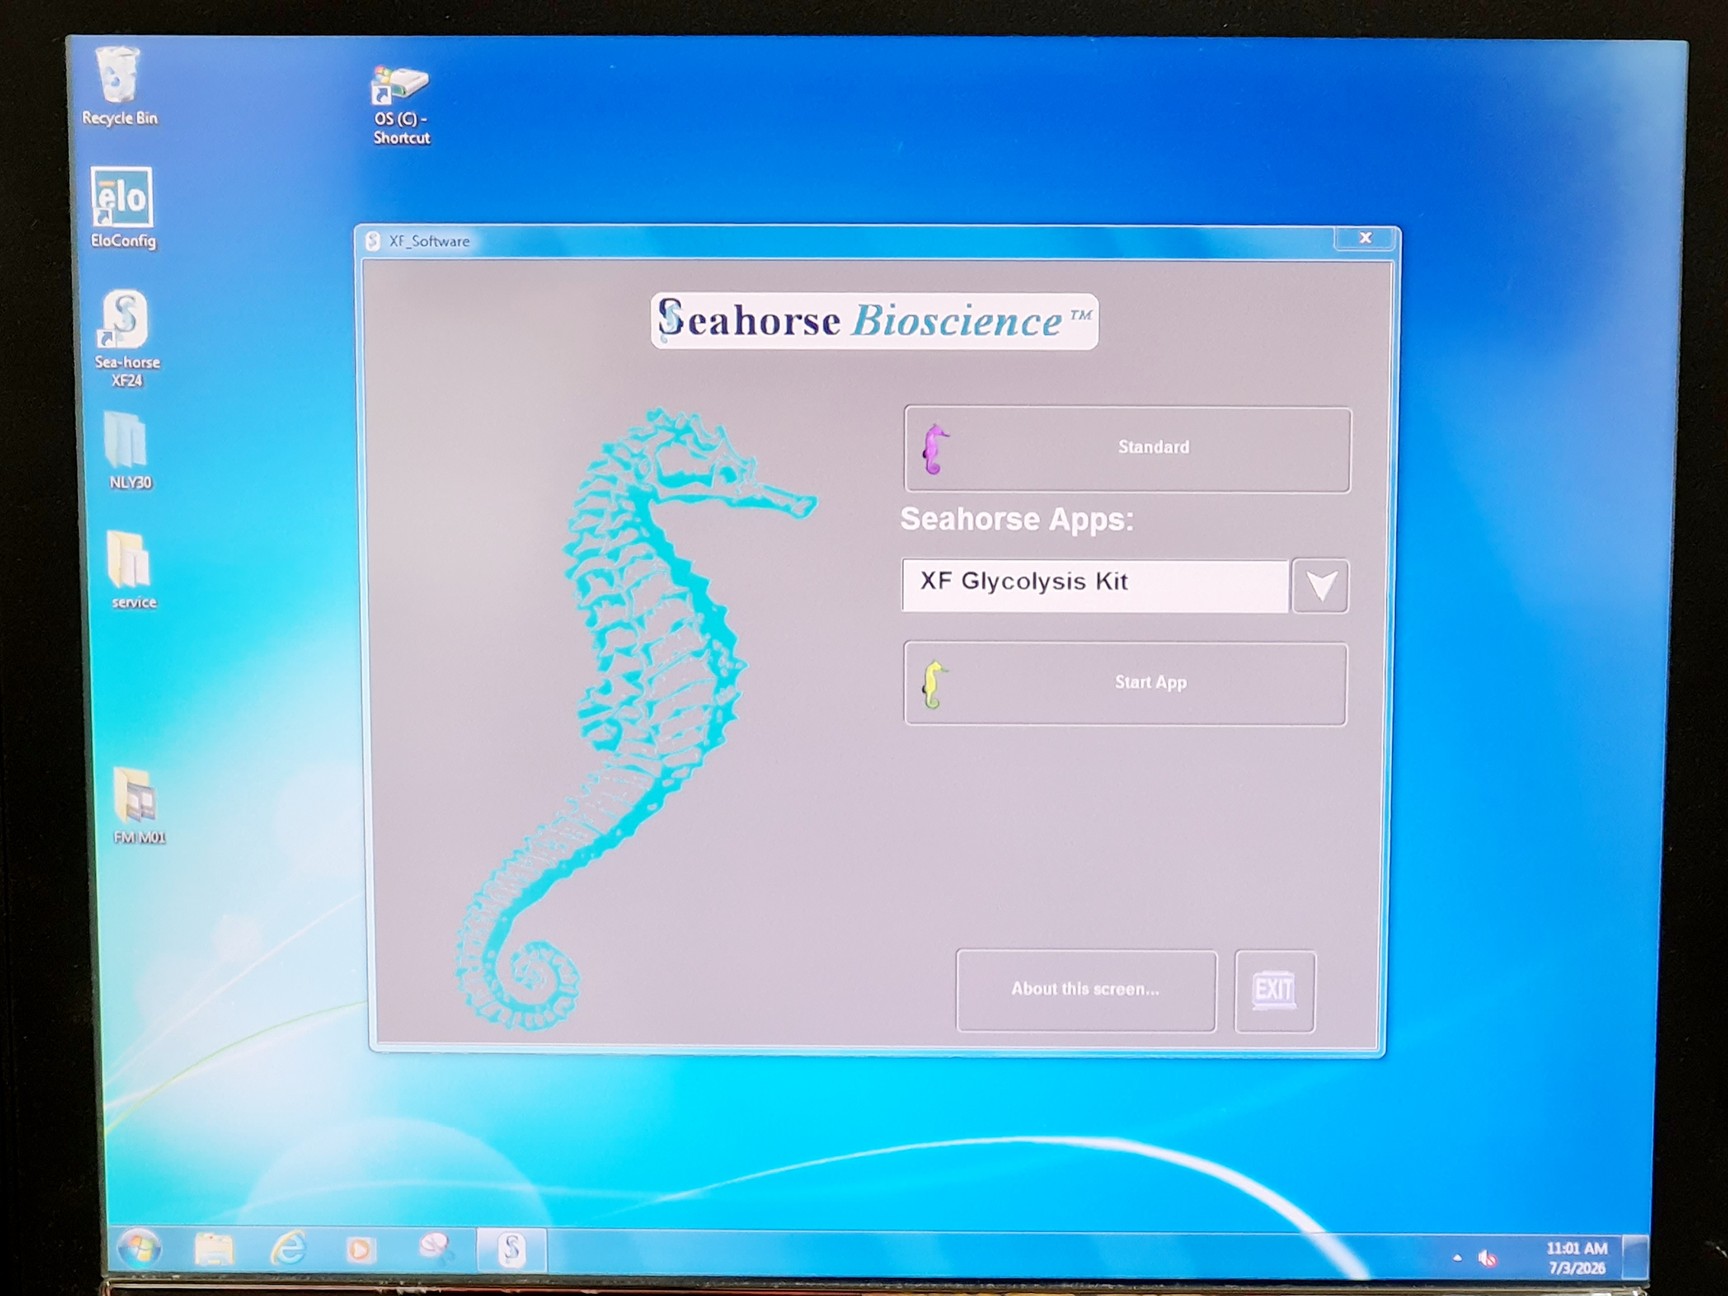Open the Paint taskbar icon

tap(435, 1249)
